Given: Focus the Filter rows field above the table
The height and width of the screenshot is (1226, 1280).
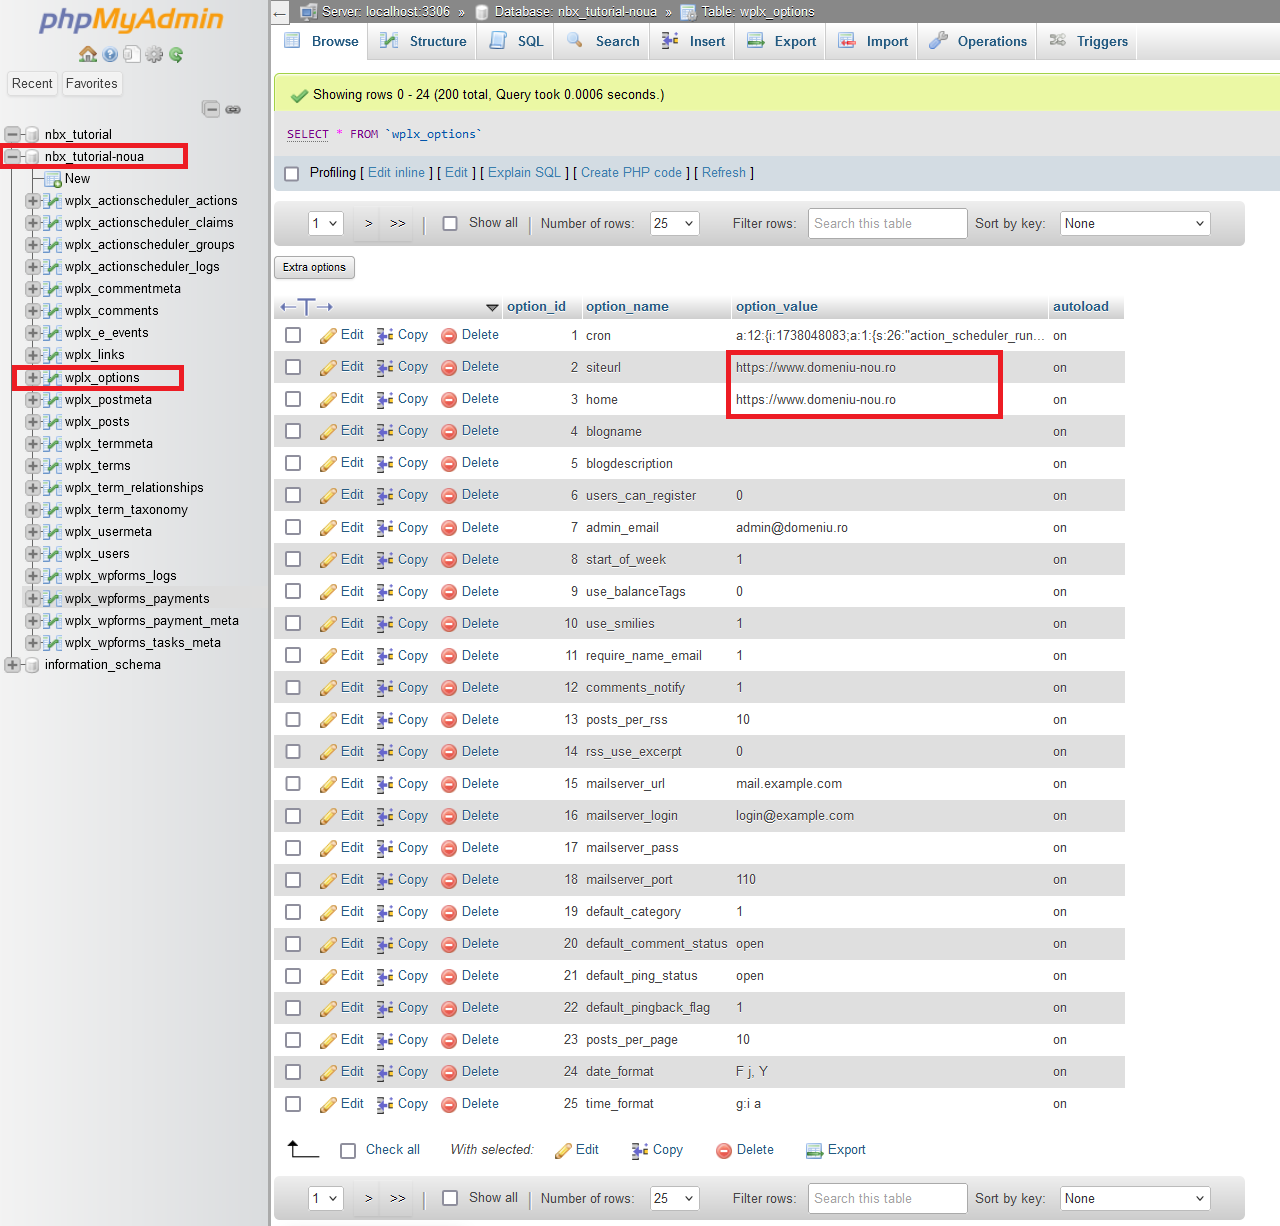Looking at the screenshot, I should (888, 223).
